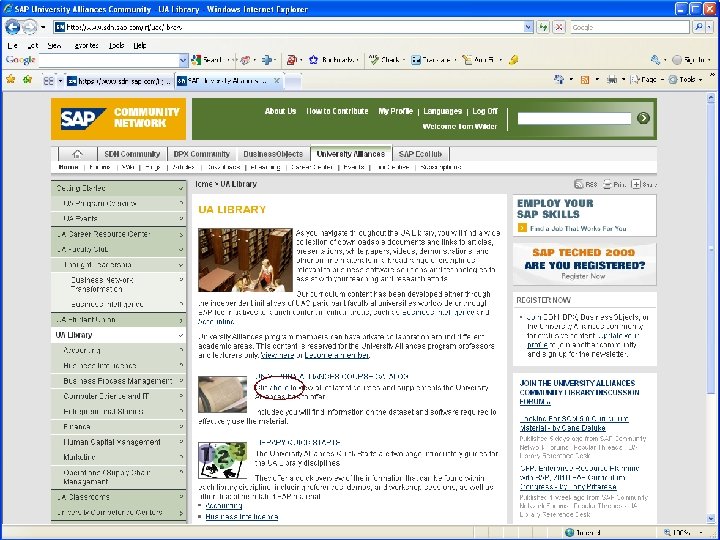Click the Google toolbar AutoFill icon
The width and height of the screenshot is (720, 540).
(x=467, y=60)
